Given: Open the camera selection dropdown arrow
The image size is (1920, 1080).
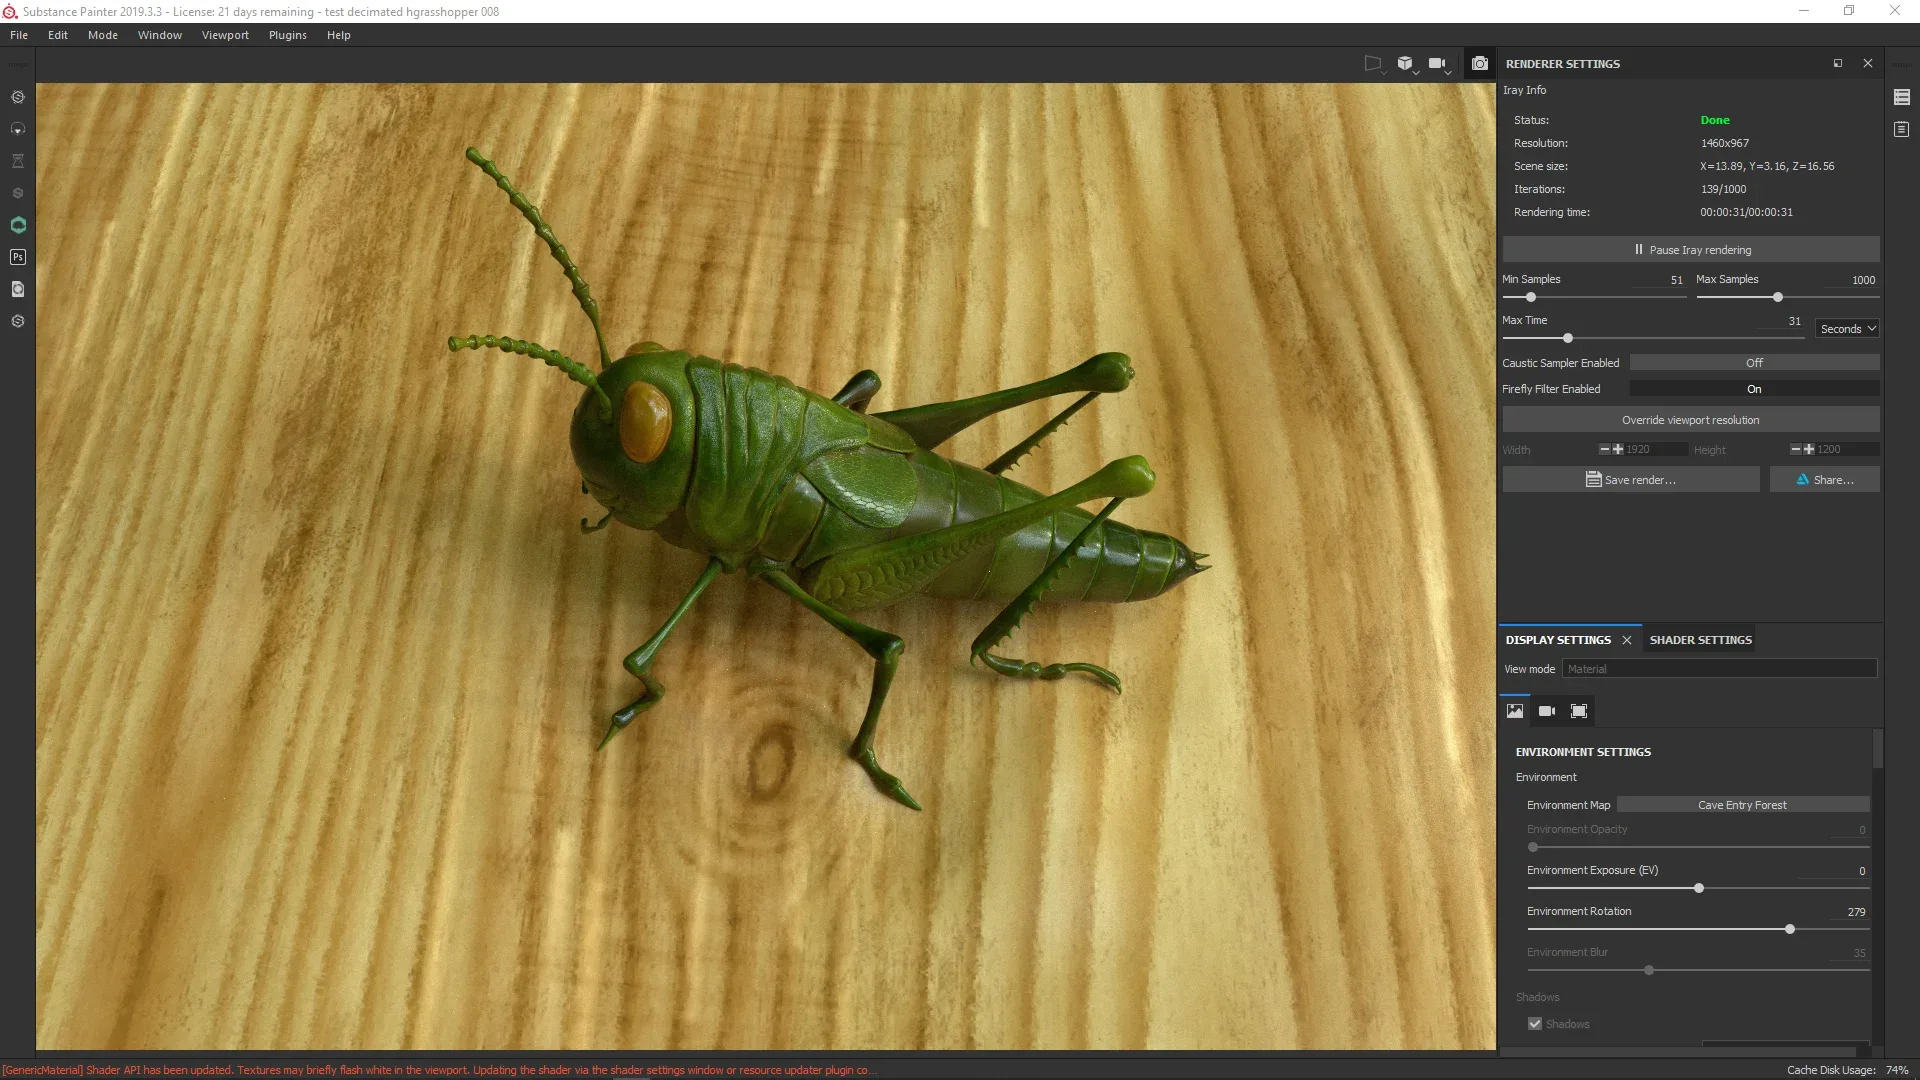Looking at the screenshot, I should 1449,73.
